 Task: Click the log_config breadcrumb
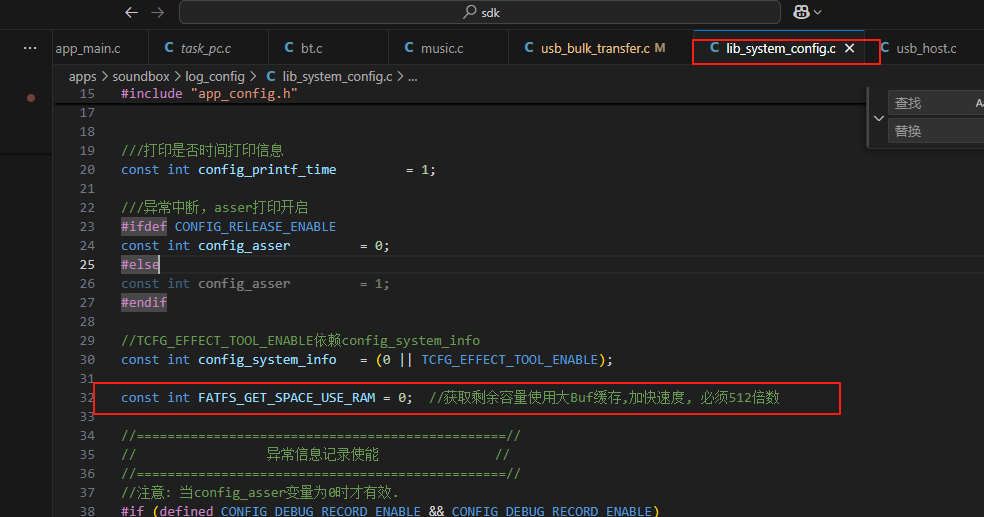pos(215,77)
